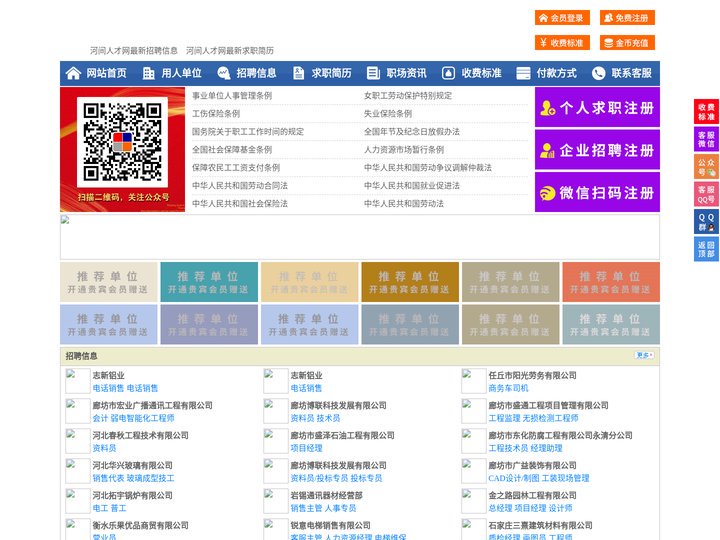Open 商务车司机 job link
This screenshot has height=540, width=720.
(x=508, y=388)
